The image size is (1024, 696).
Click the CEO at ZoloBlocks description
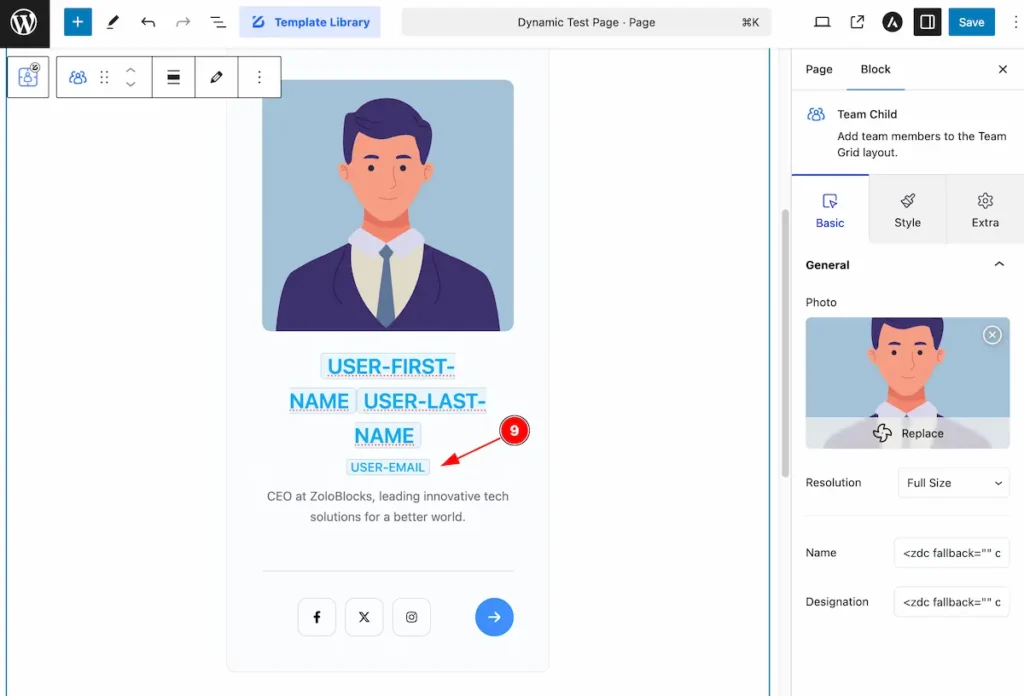coord(388,507)
